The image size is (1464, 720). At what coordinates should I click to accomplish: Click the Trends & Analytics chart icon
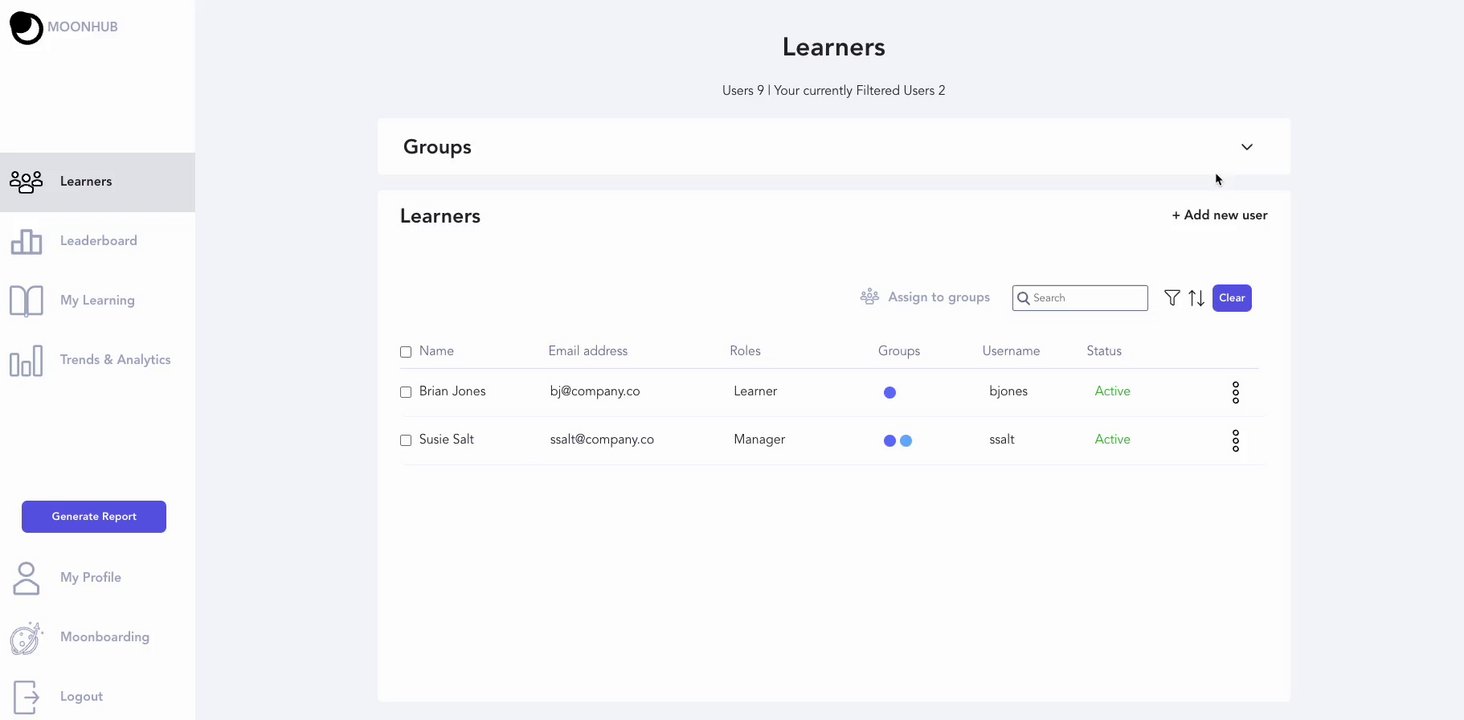point(26,360)
